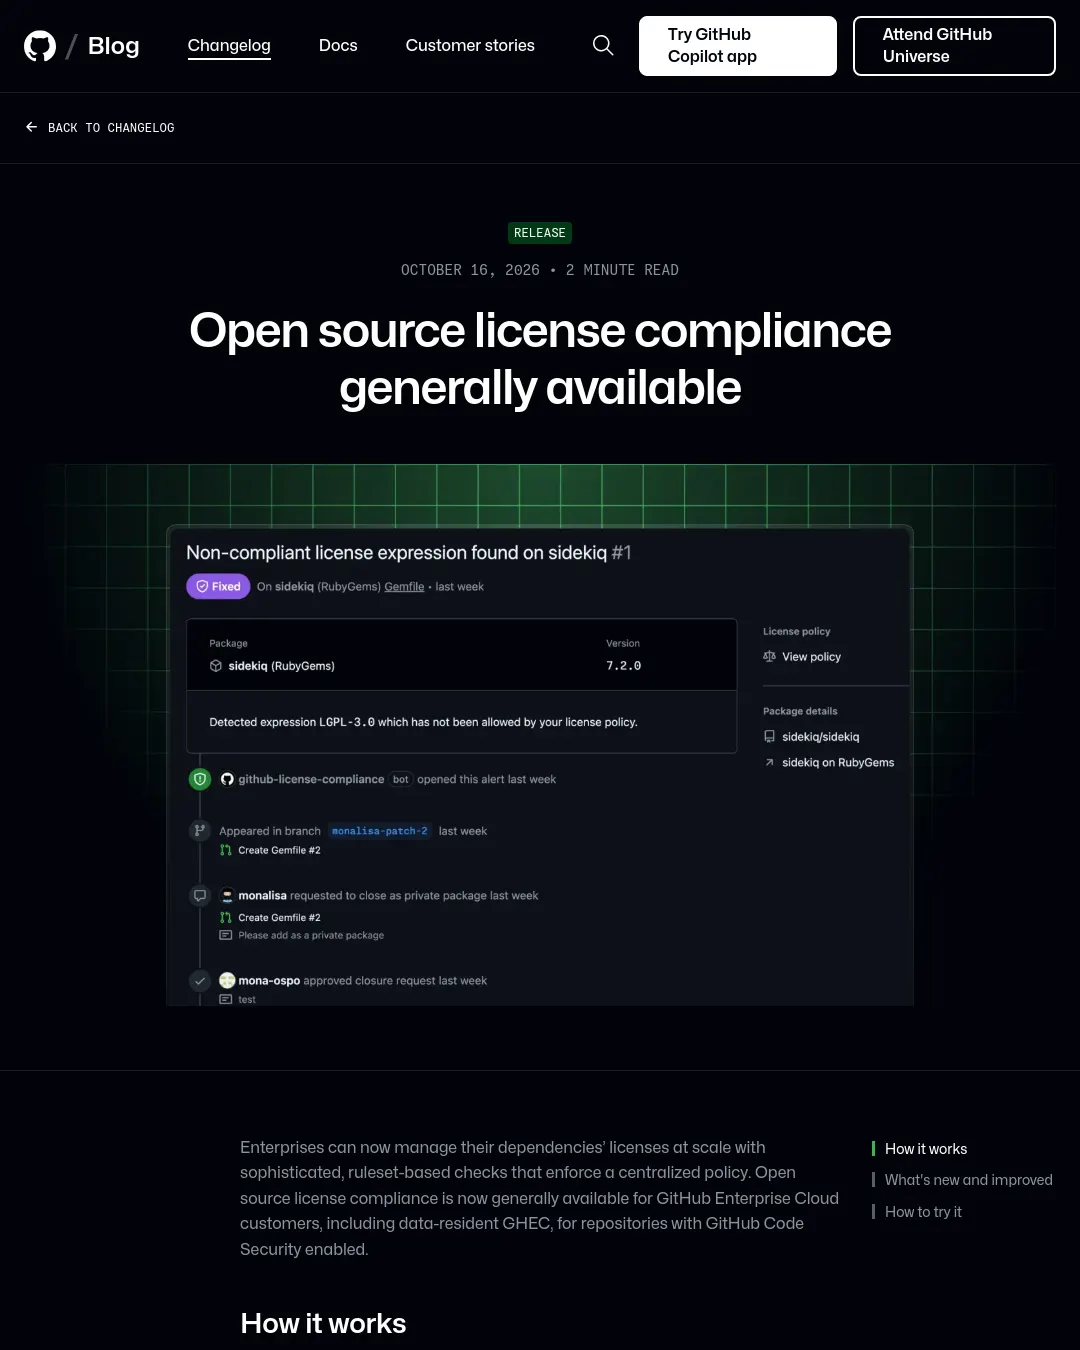1080x1350 pixels.
Task: Click version number 7.2.0
Action: (624, 666)
